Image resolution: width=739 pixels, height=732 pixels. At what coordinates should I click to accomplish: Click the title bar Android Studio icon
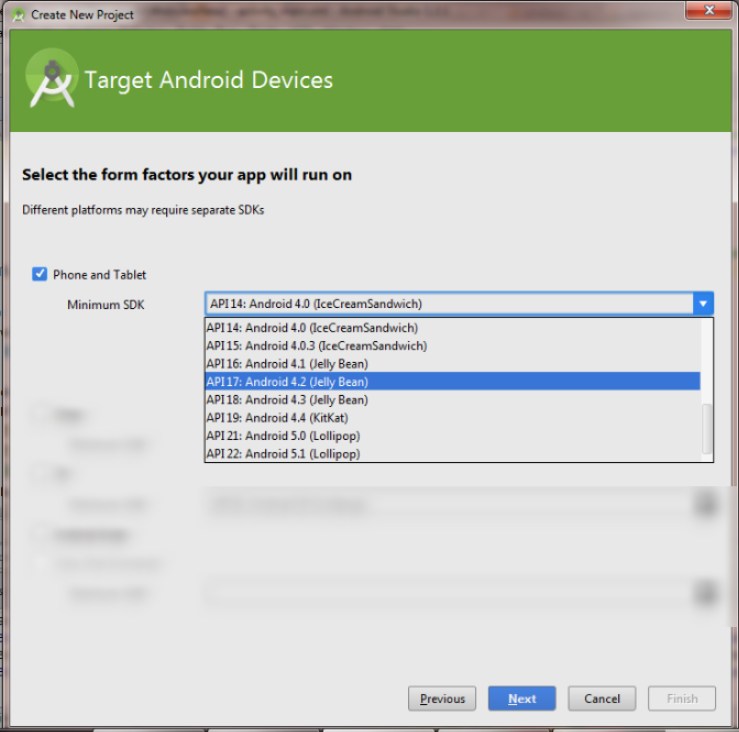pos(18,15)
